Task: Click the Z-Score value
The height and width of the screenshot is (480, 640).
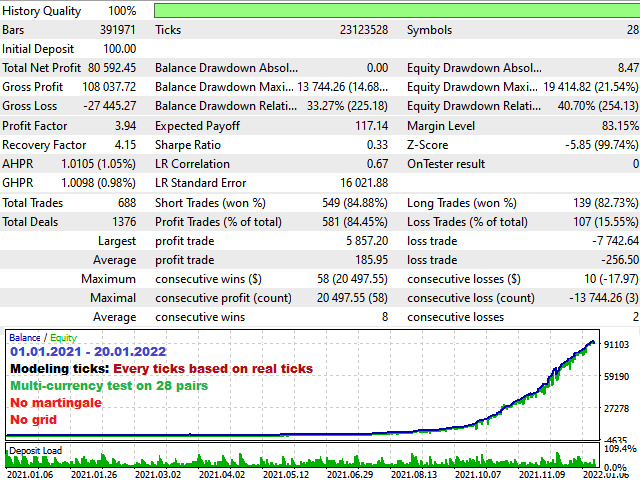Action: [598, 145]
